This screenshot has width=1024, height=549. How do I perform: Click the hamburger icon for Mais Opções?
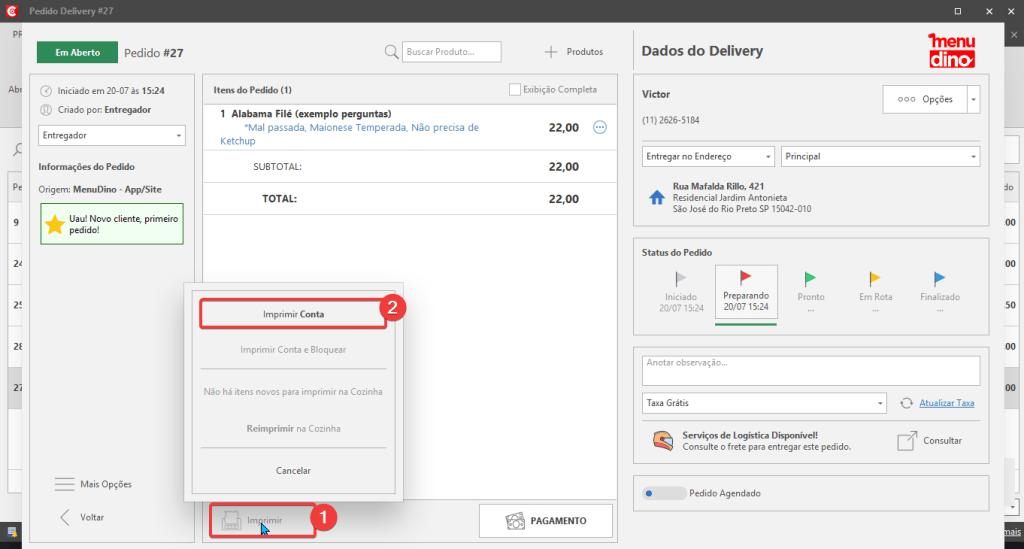click(x=64, y=484)
